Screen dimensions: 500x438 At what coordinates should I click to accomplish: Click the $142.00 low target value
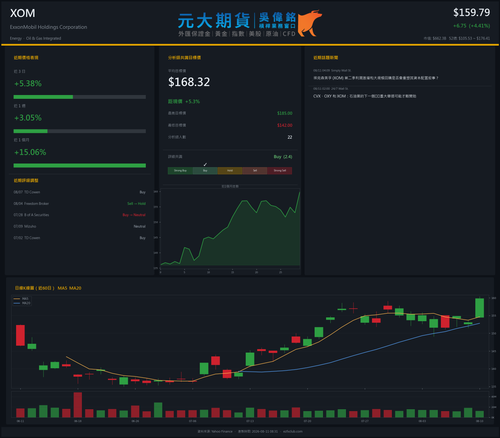pos(285,125)
